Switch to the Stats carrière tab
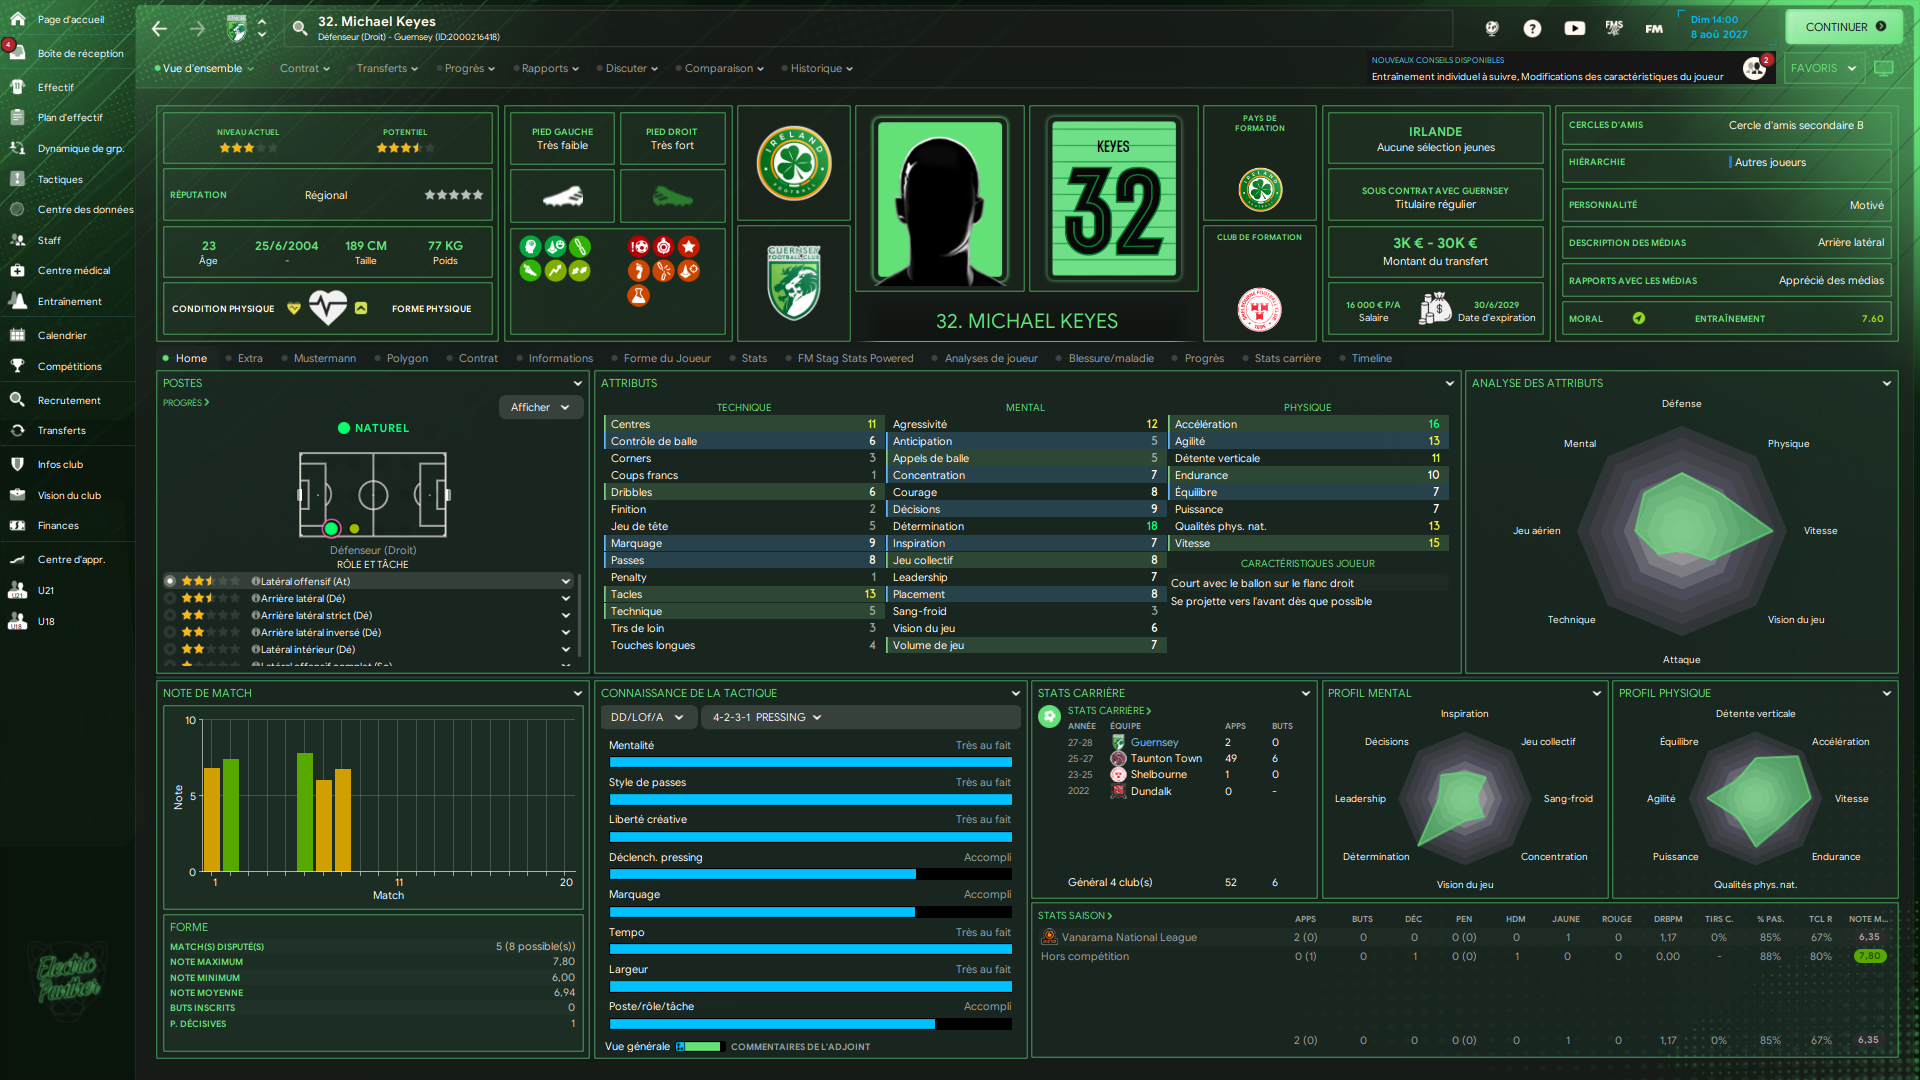1920x1080 pixels. [x=1287, y=358]
